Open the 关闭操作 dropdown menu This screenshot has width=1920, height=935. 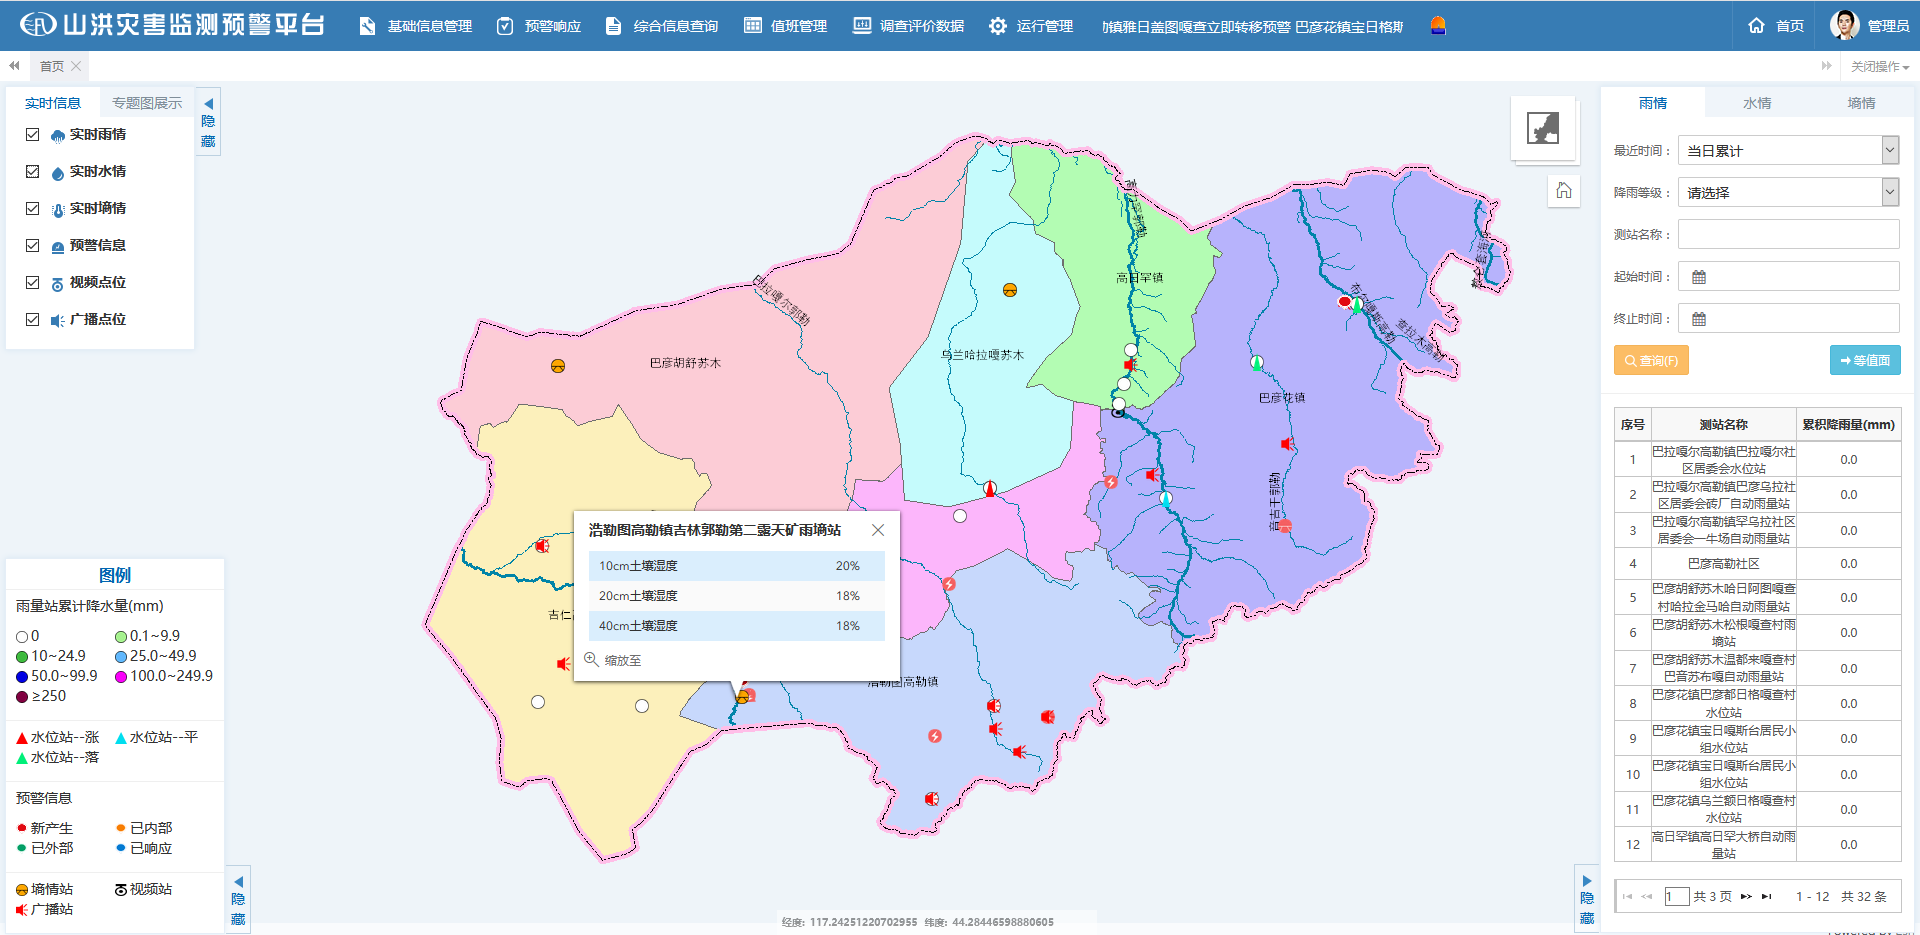1879,67
